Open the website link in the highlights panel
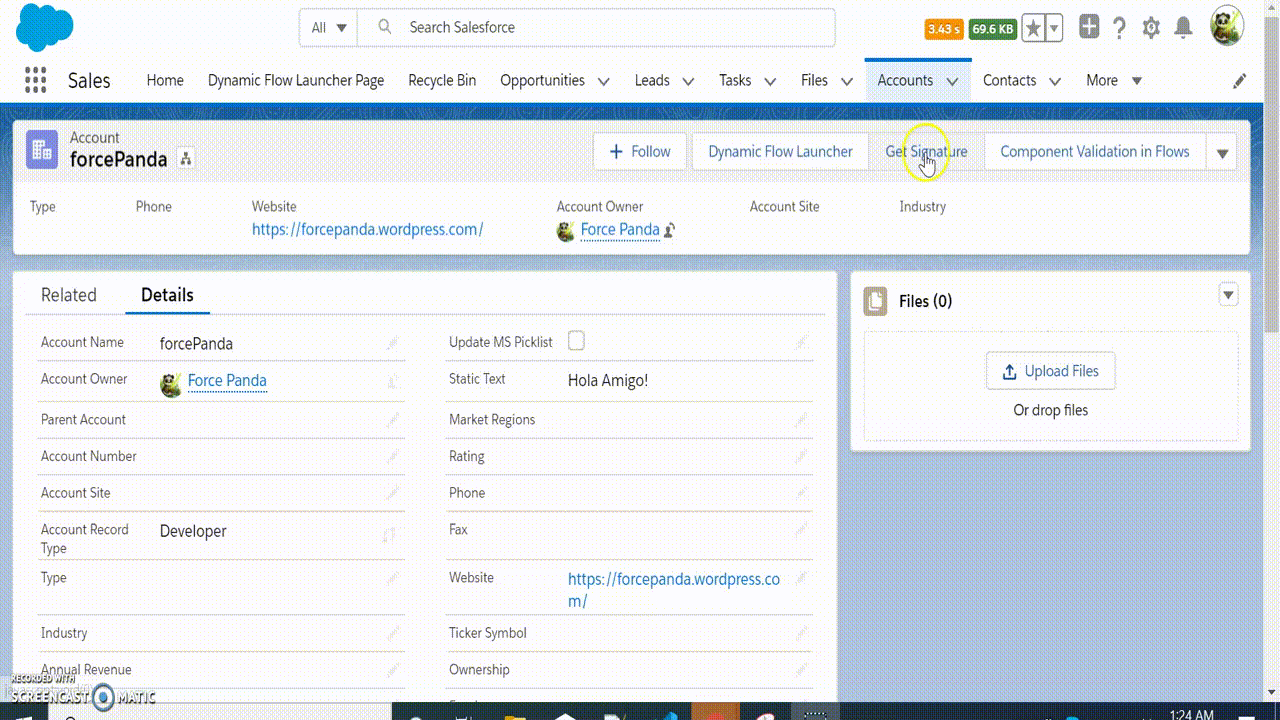 click(367, 230)
